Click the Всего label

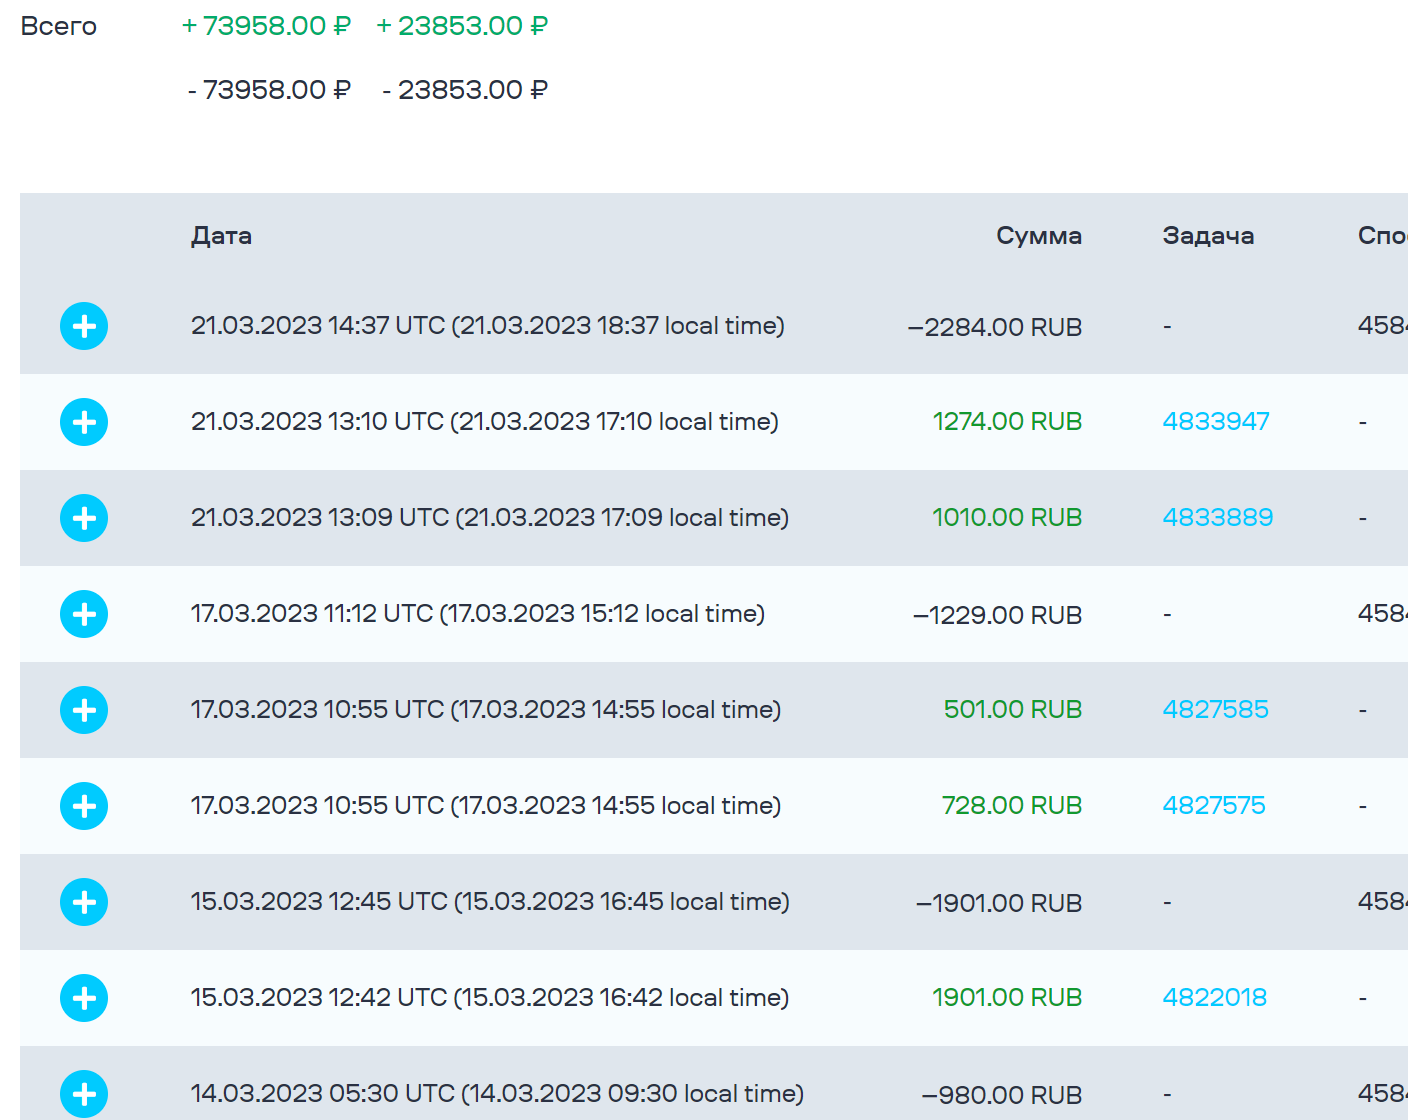59,26
